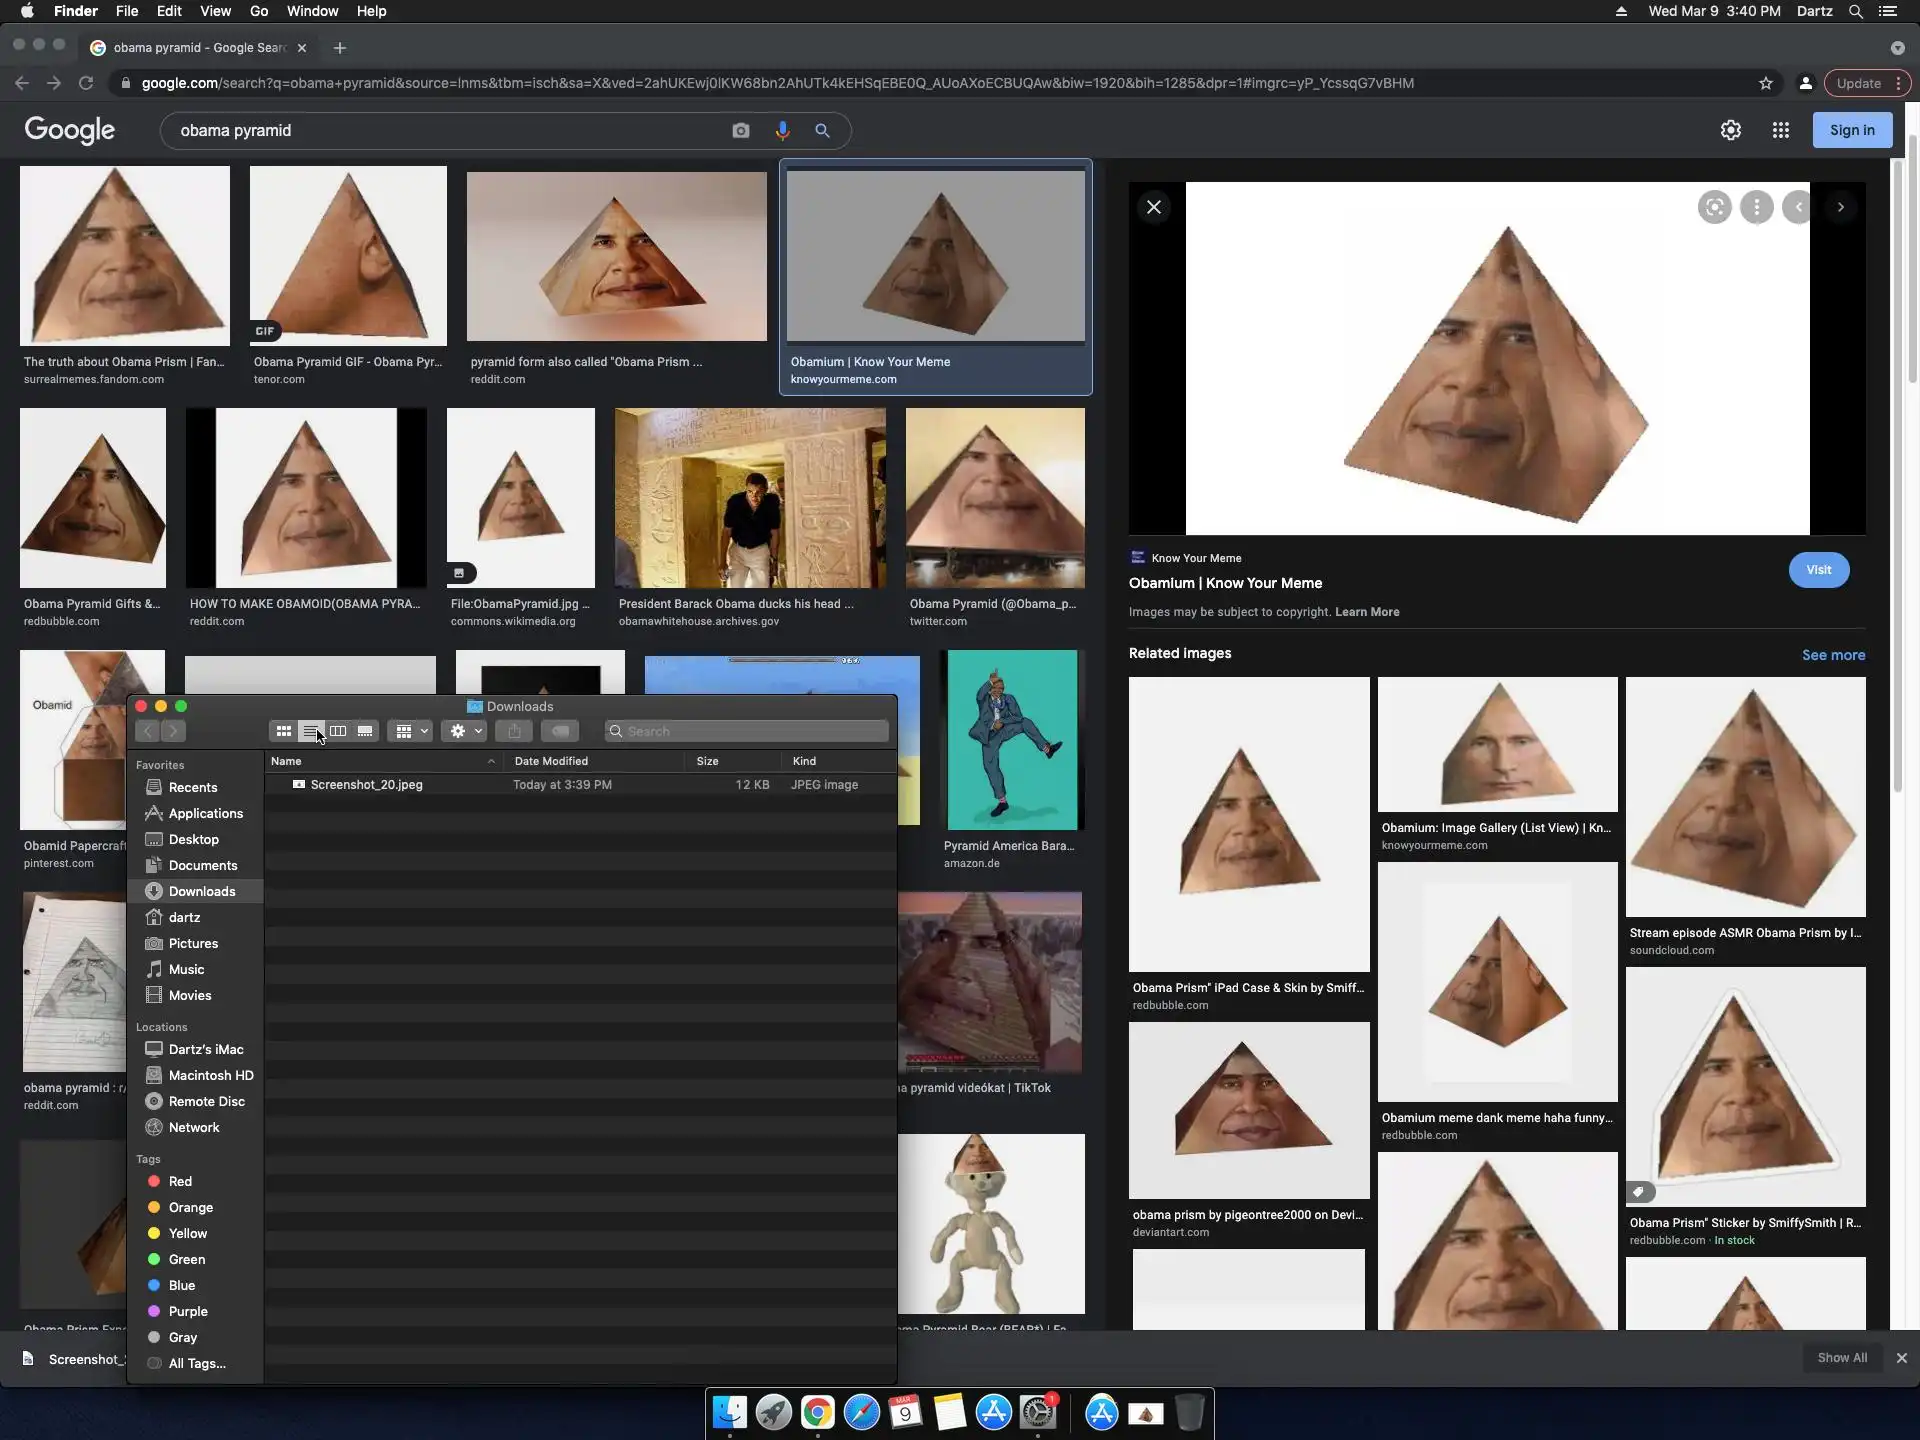The image size is (1920, 1440).
Task: Switch Finder to column view
Action: 338,731
